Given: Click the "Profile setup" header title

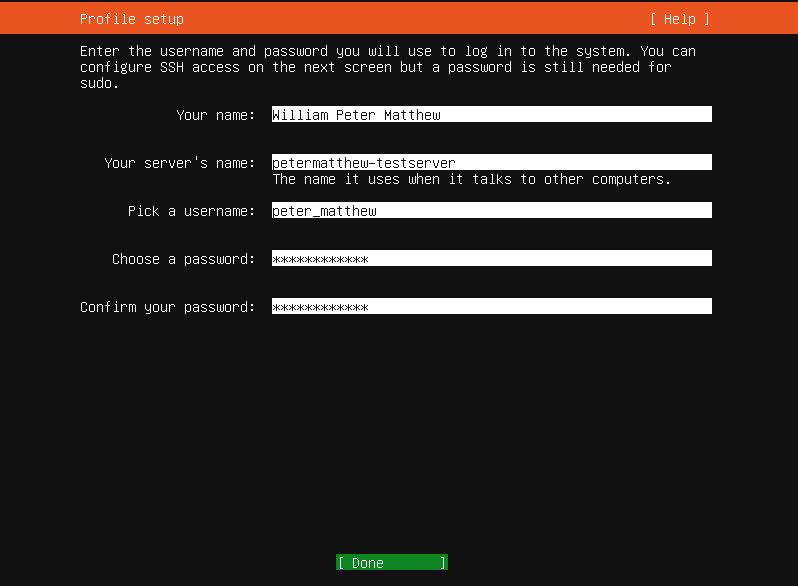Looking at the screenshot, I should pos(132,19).
